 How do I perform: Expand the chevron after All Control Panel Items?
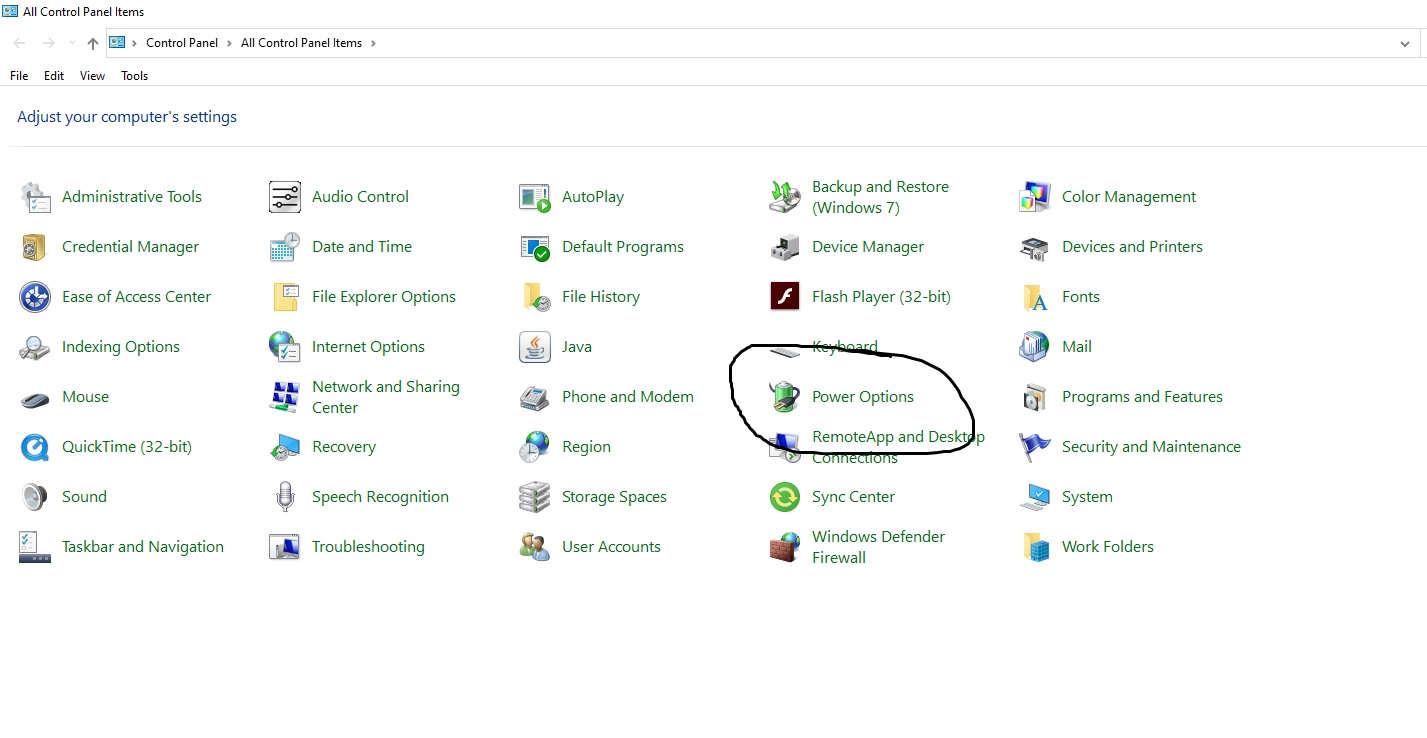(x=374, y=43)
